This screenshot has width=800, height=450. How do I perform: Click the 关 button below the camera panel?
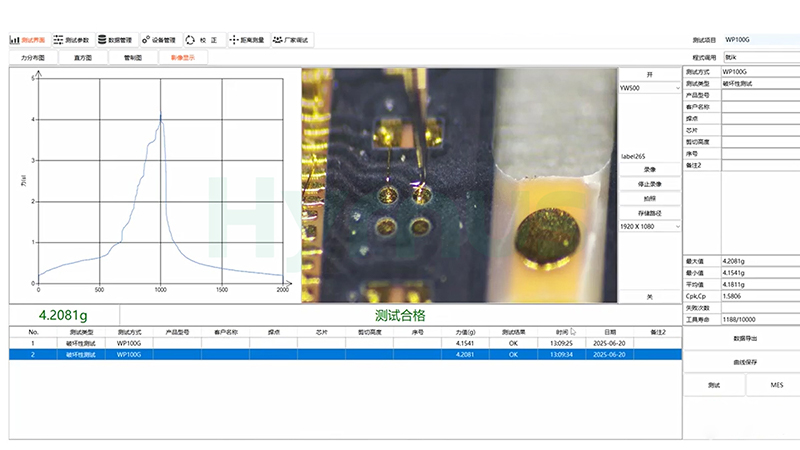click(x=649, y=297)
